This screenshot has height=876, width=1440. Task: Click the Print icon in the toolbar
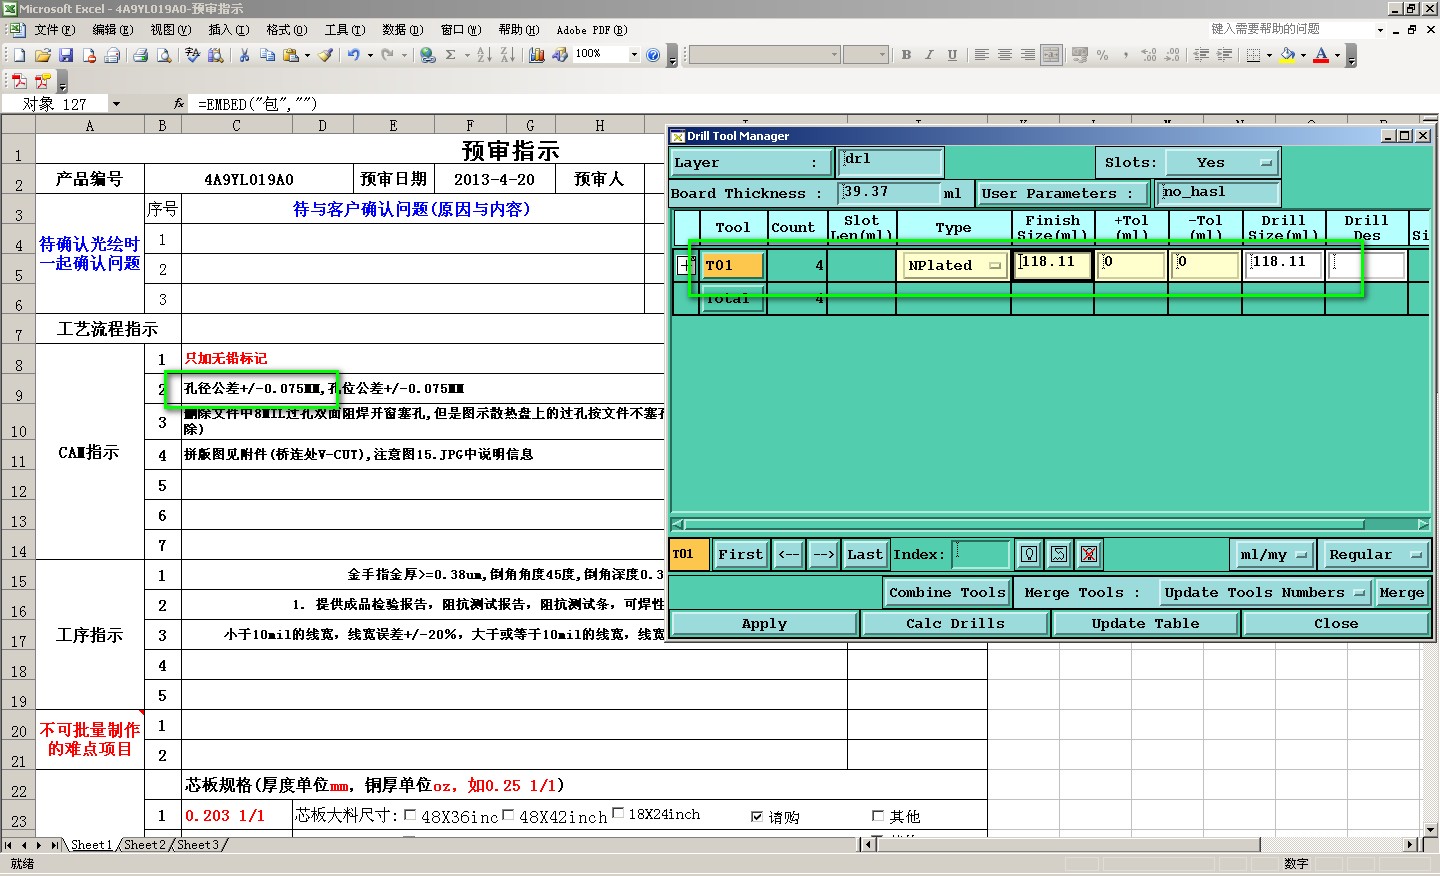click(141, 55)
